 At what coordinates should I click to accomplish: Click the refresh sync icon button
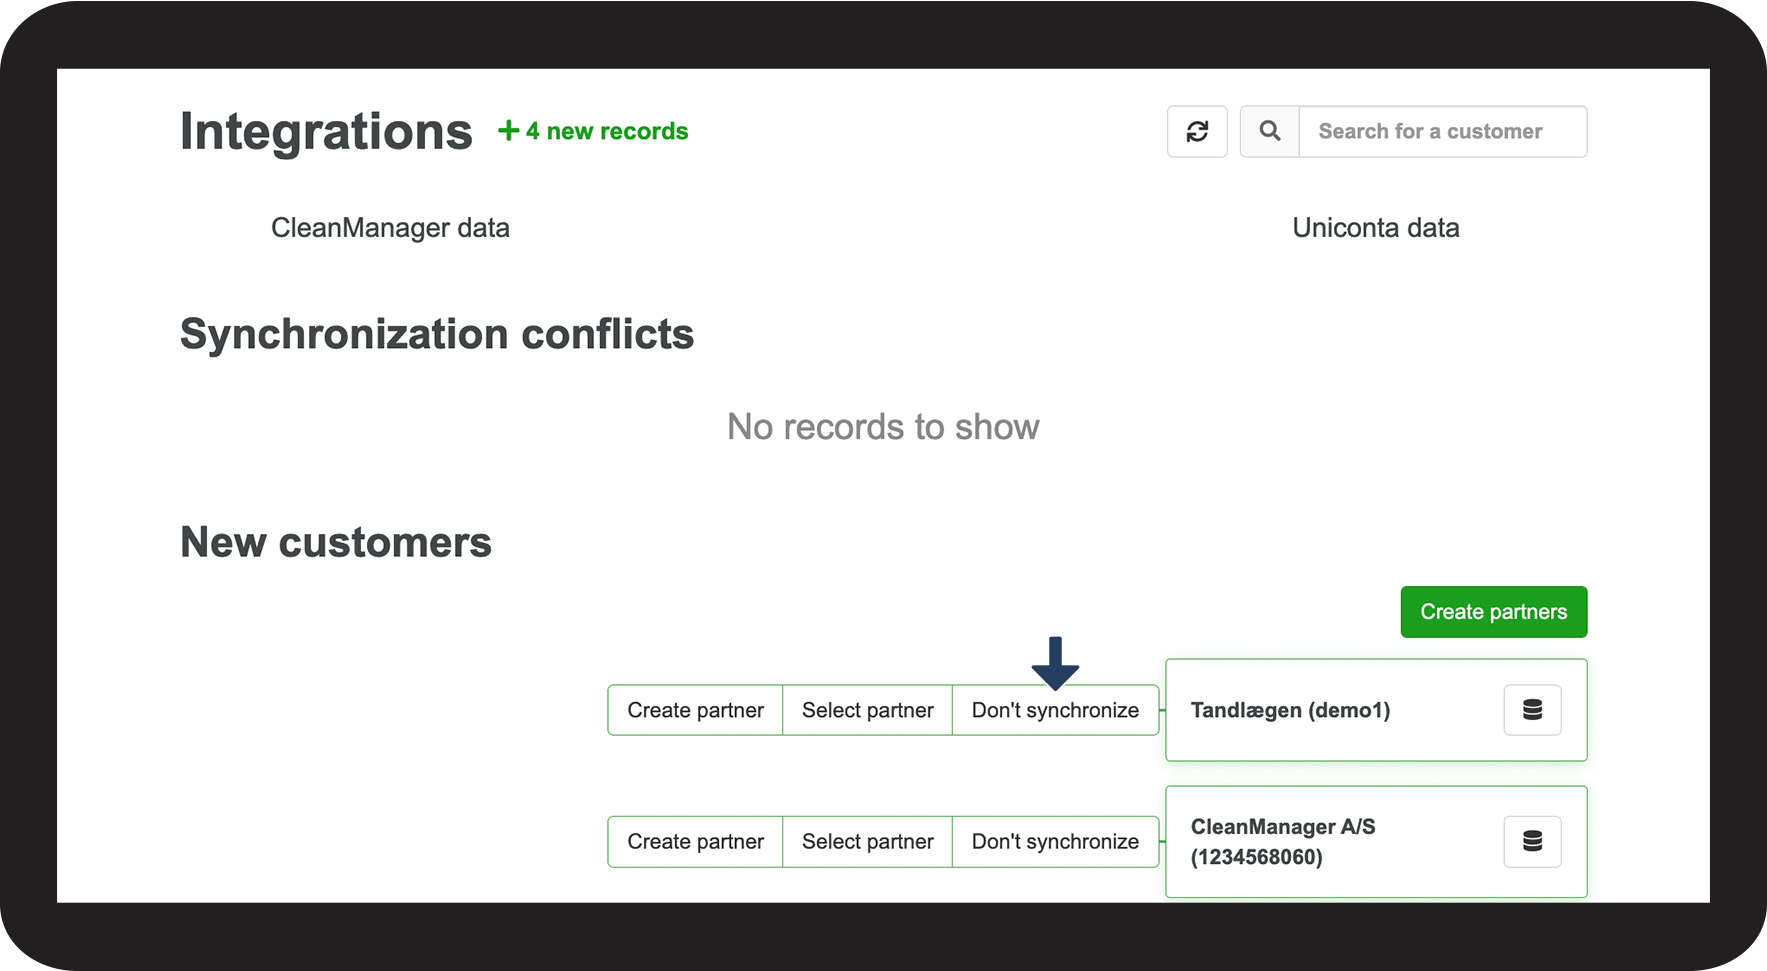coord(1197,131)
